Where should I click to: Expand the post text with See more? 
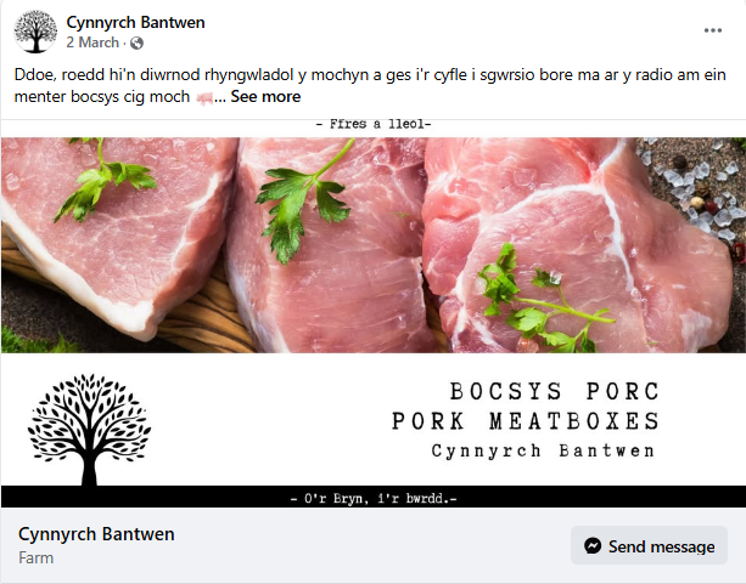265,97
